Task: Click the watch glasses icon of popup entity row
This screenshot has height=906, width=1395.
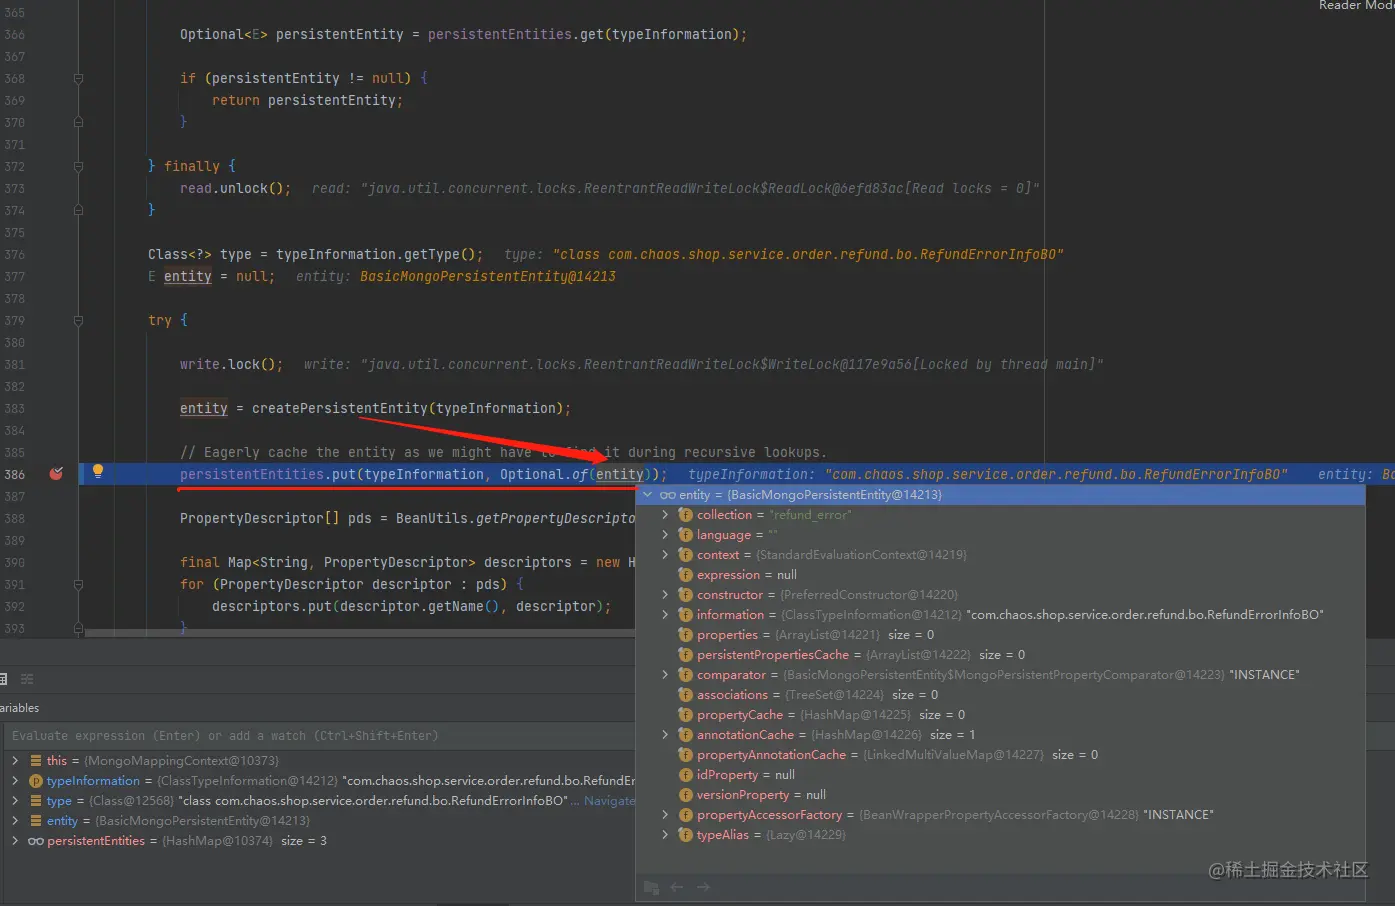Action: (x=667, y=495)
